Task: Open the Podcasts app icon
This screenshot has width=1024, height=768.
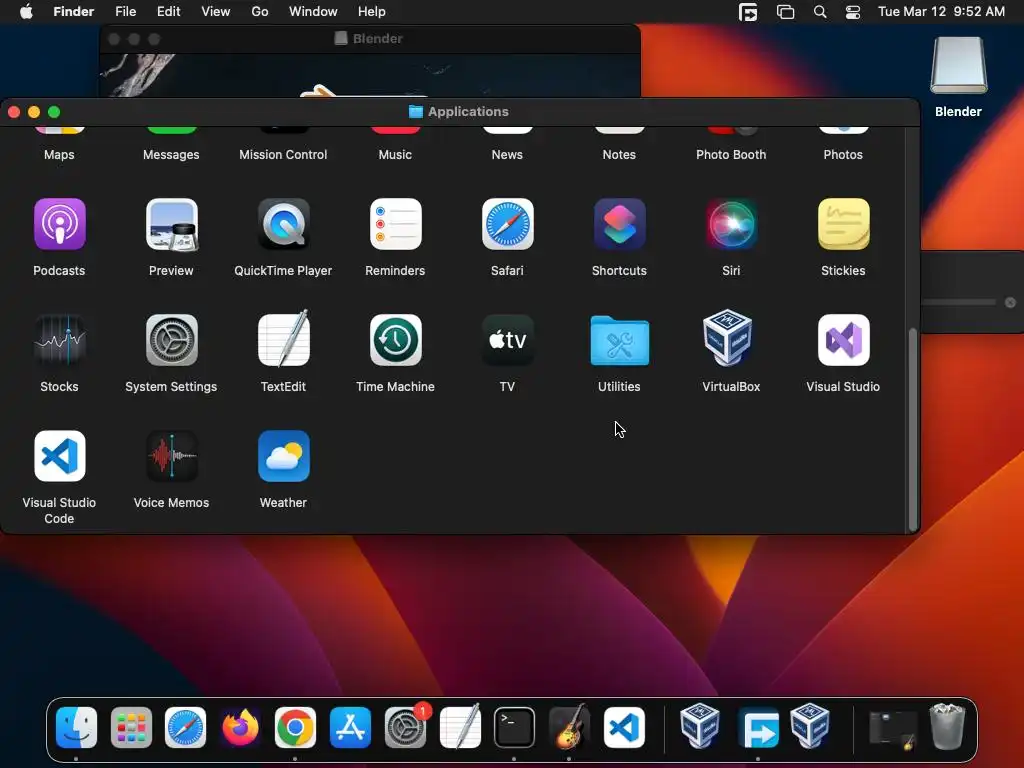Action: pyautogui.click(x=59, y=224)
